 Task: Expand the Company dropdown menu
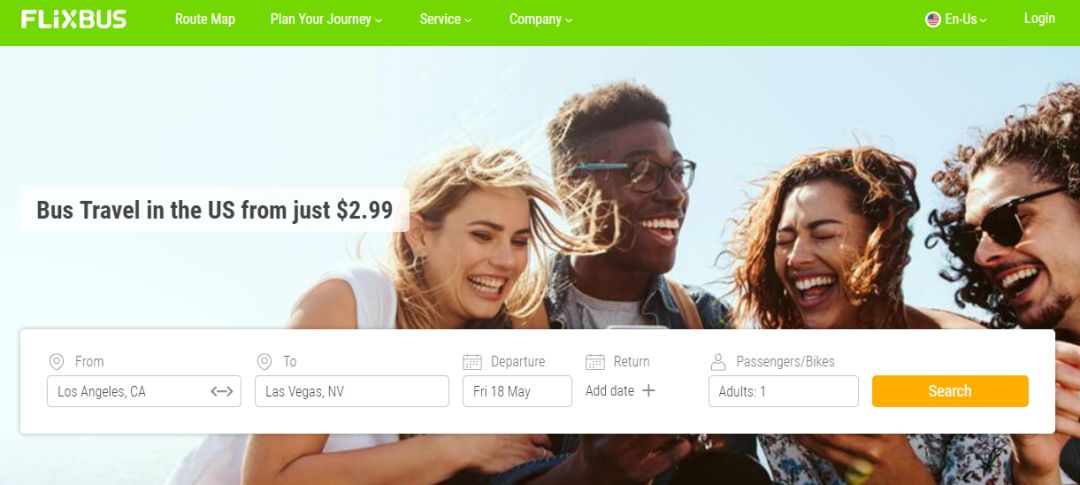click(541, 19)
